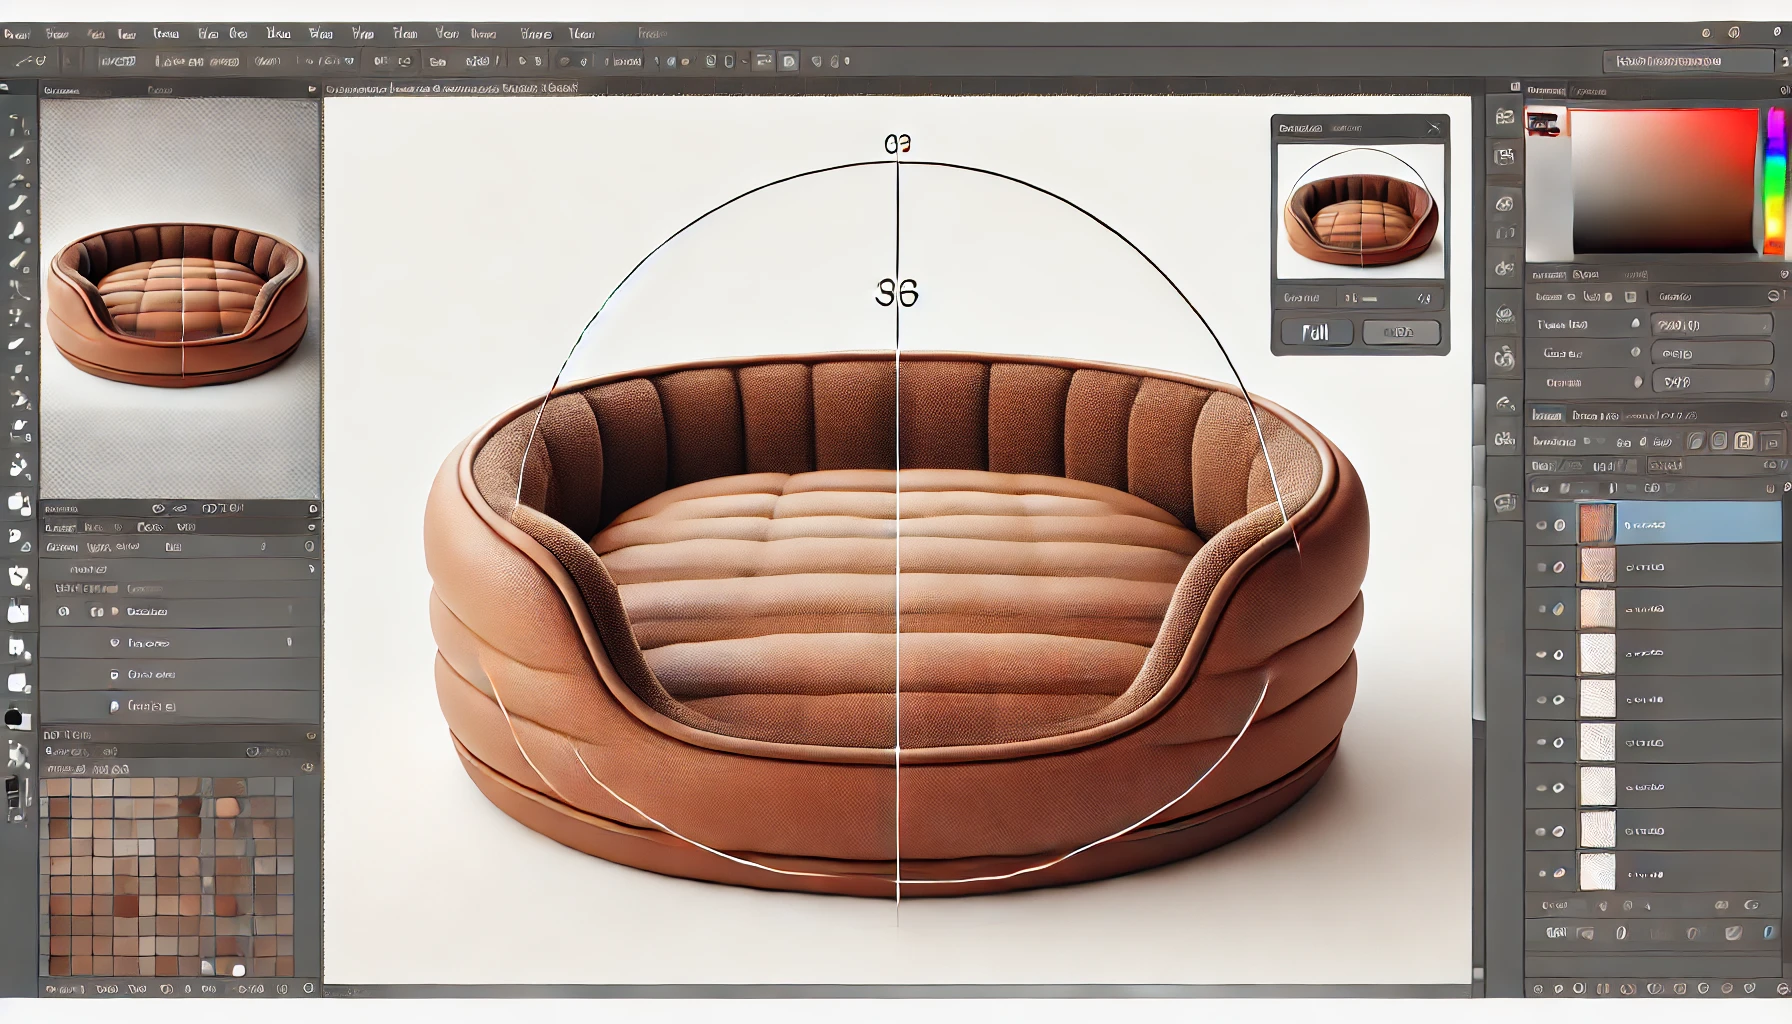
Task: Click the bottom icon in the right vertical strip
Action: pos(1504,502)
